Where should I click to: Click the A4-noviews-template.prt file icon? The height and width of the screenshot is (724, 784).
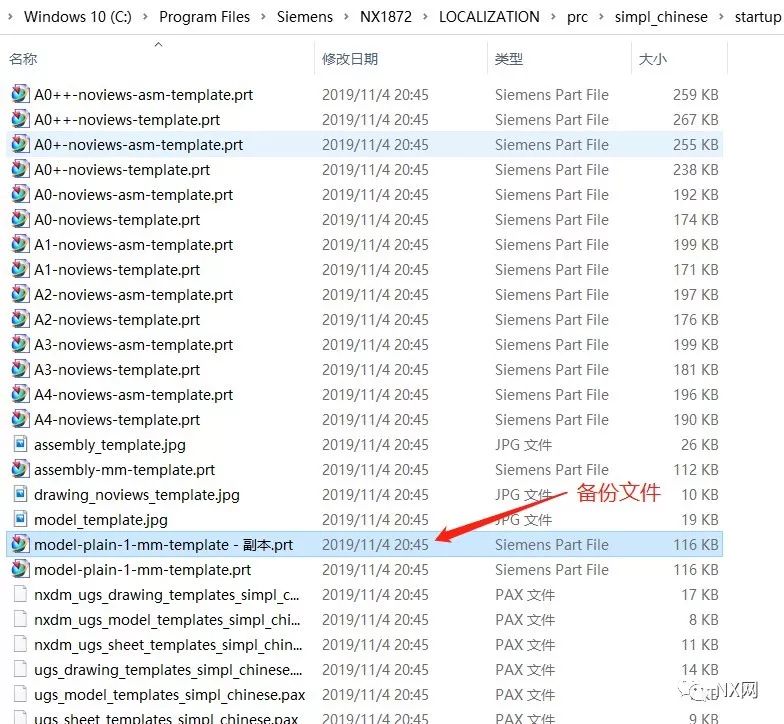pyautogui.click(x=20, y=419)
